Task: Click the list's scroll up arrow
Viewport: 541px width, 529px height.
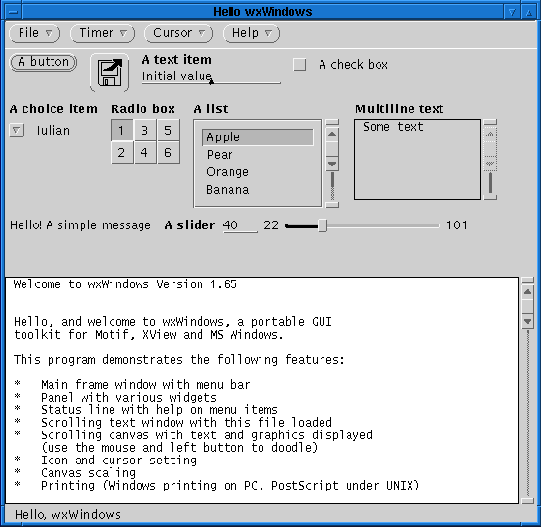Action: pyautogui.click(x=332, y=134)
